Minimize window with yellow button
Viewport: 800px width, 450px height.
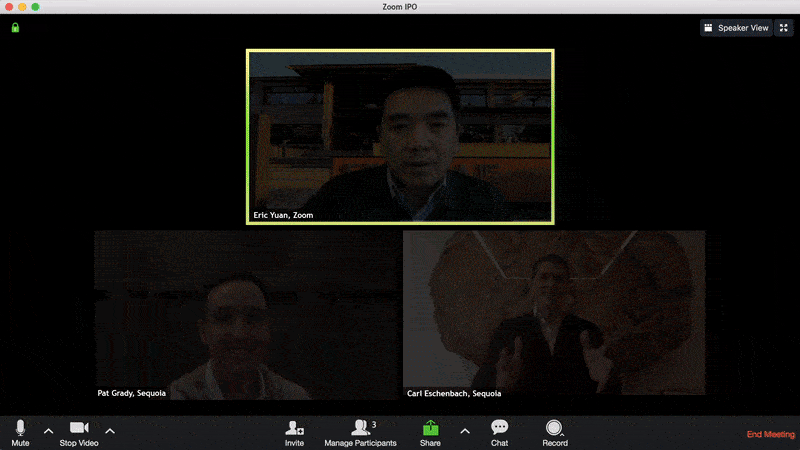pos(22,7)
